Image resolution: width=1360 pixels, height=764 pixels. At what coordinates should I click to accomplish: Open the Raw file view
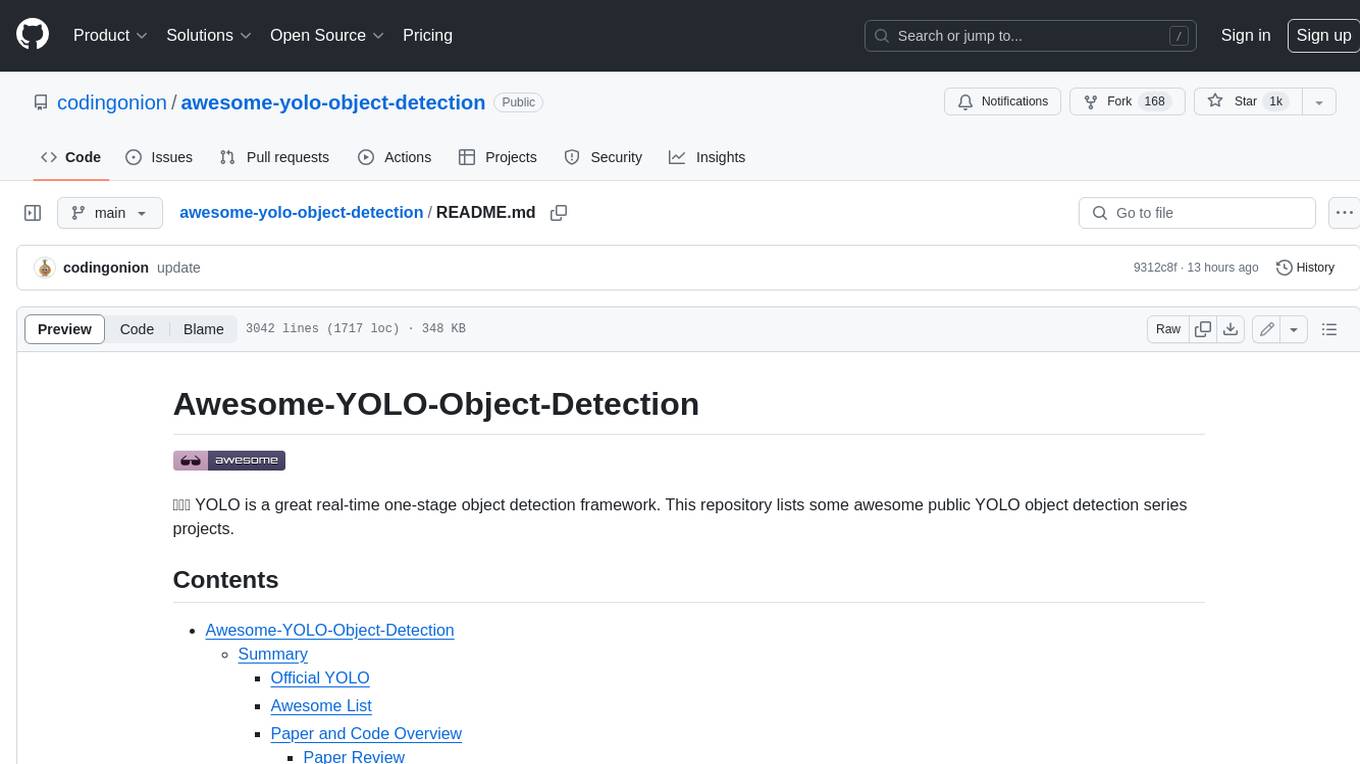pos(1168,329)
